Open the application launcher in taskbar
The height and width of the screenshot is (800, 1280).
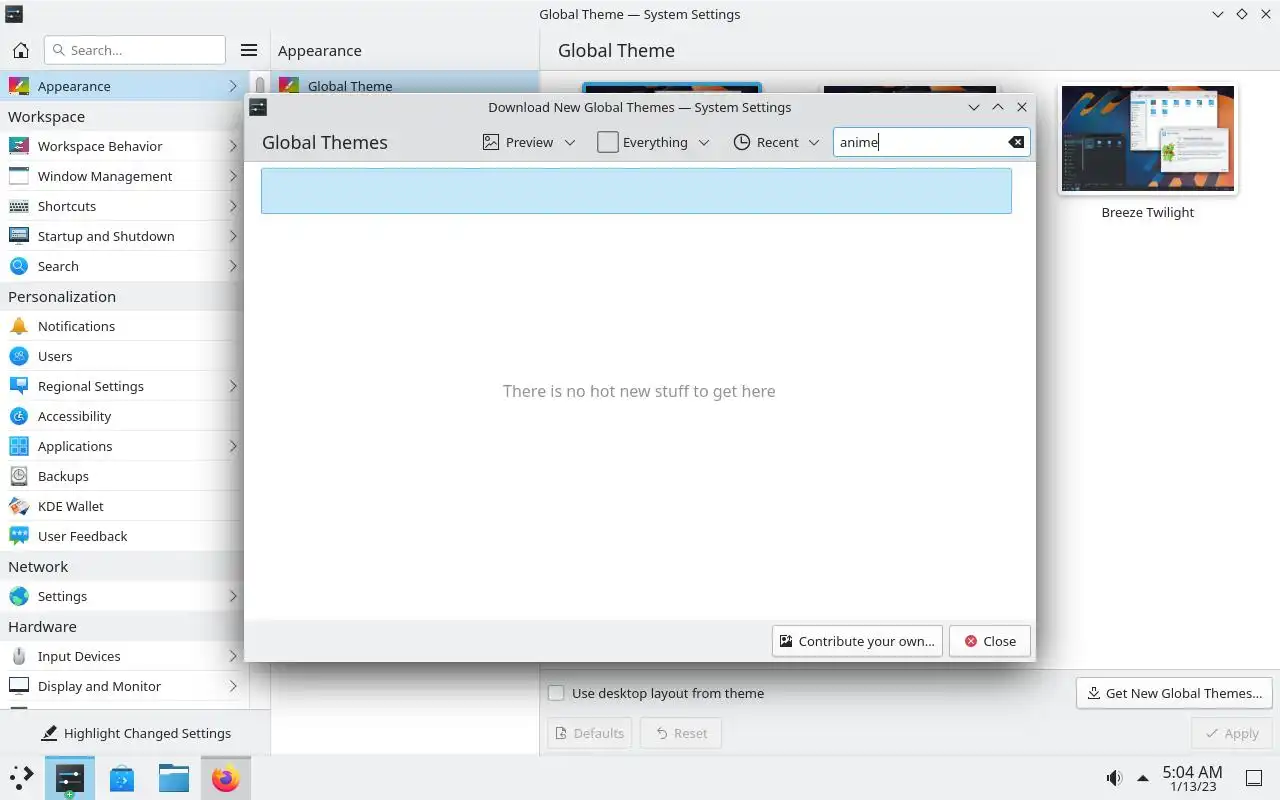coord(21,777)
